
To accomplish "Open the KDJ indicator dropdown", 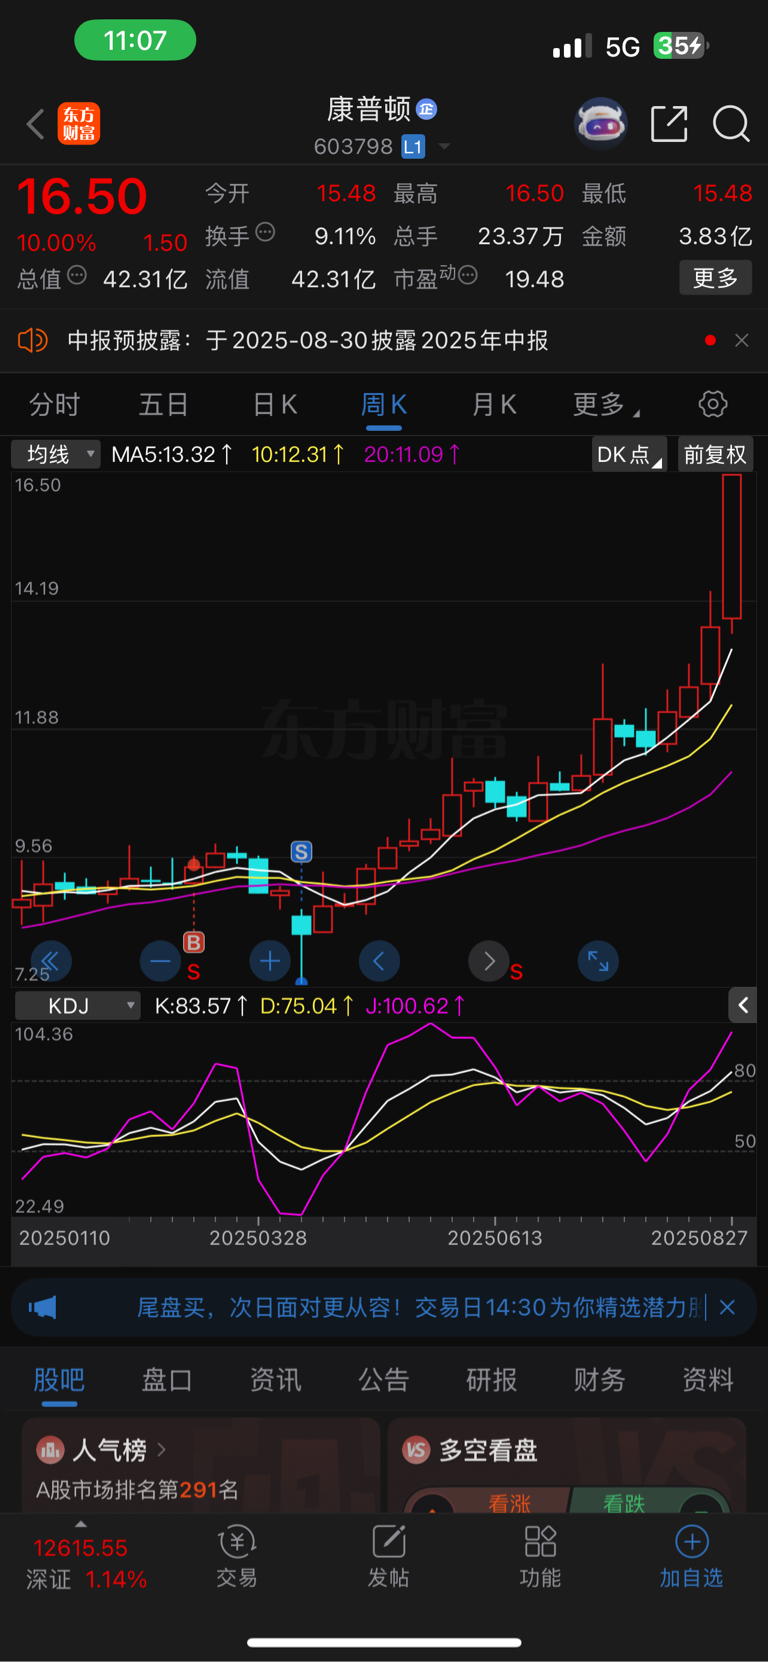I will coord(78,1006).
